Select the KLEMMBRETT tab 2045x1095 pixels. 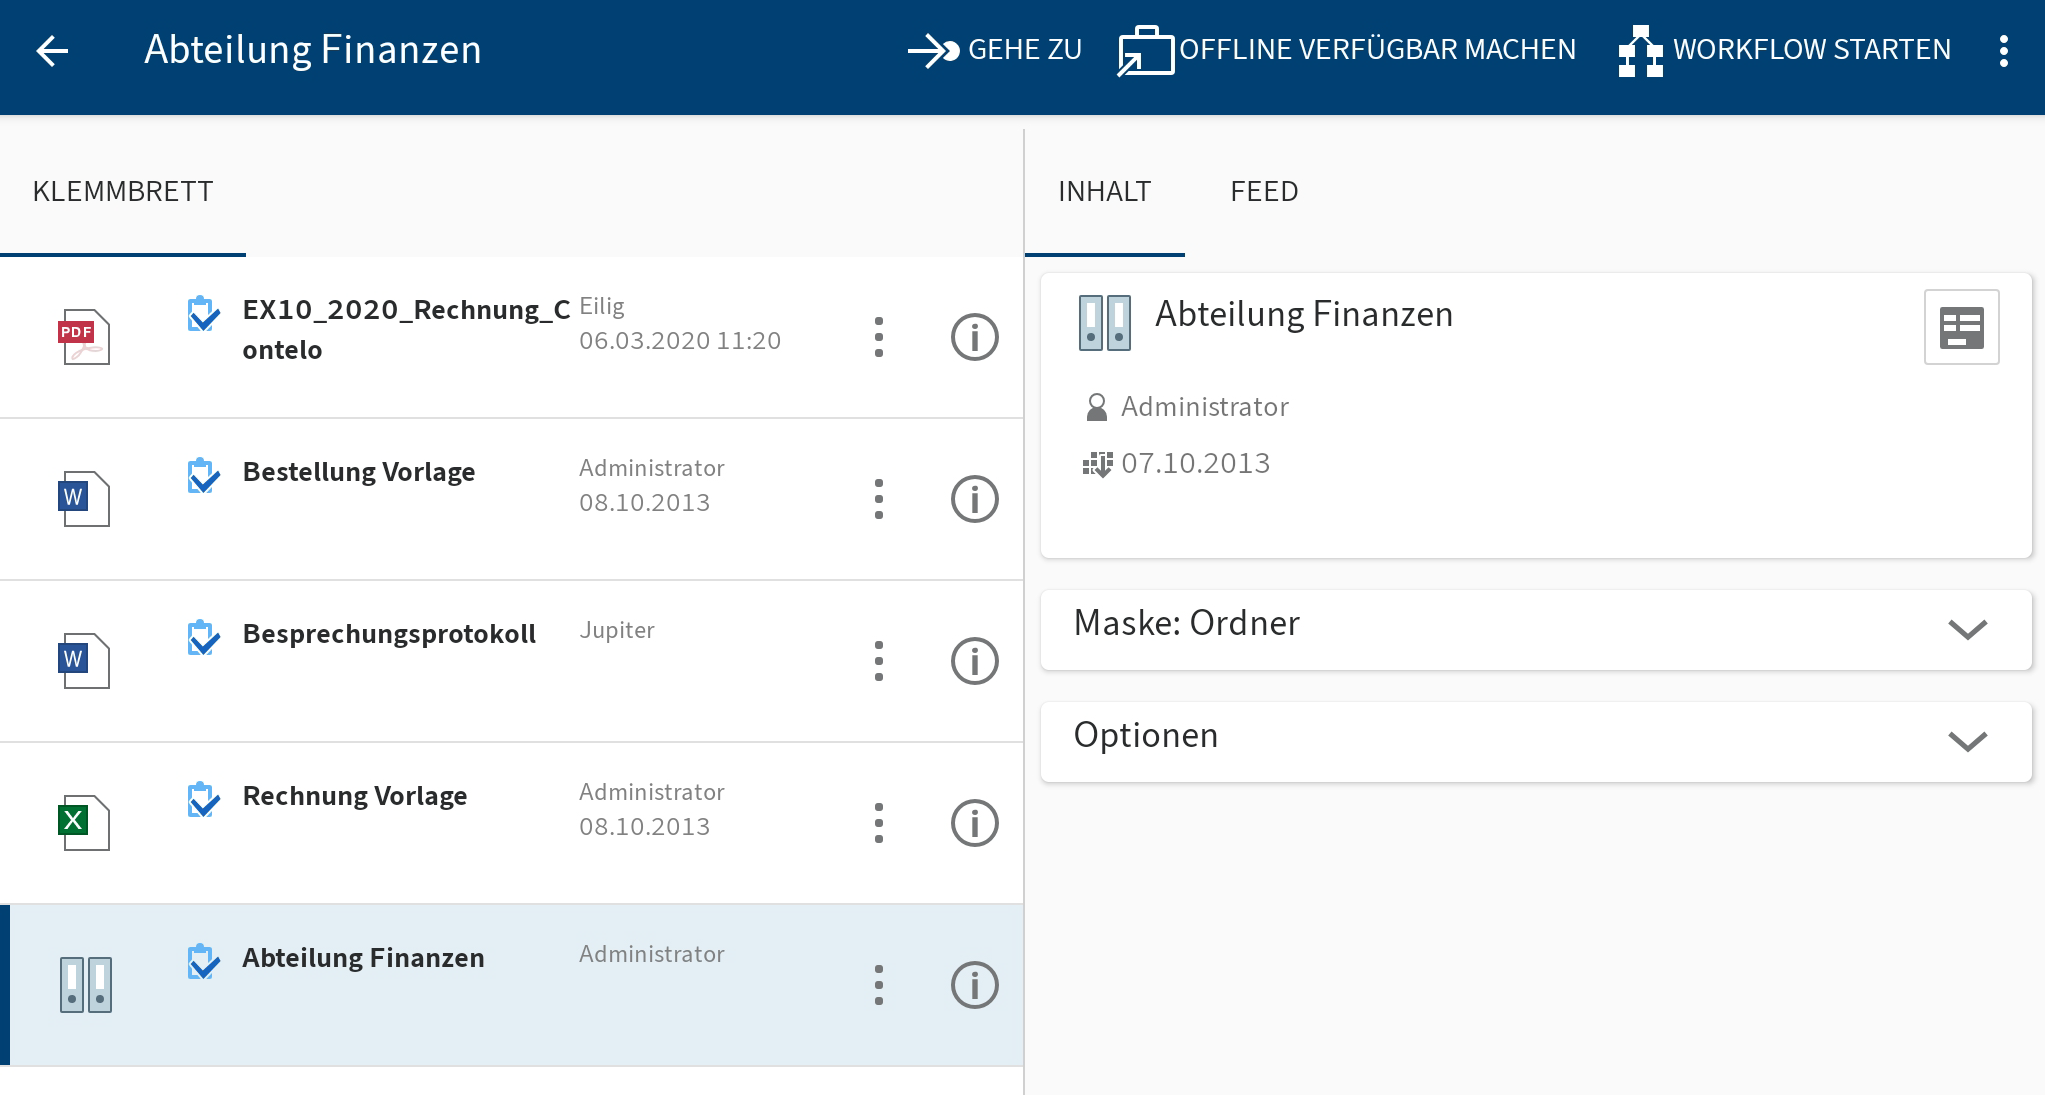[x=123, y=191]
